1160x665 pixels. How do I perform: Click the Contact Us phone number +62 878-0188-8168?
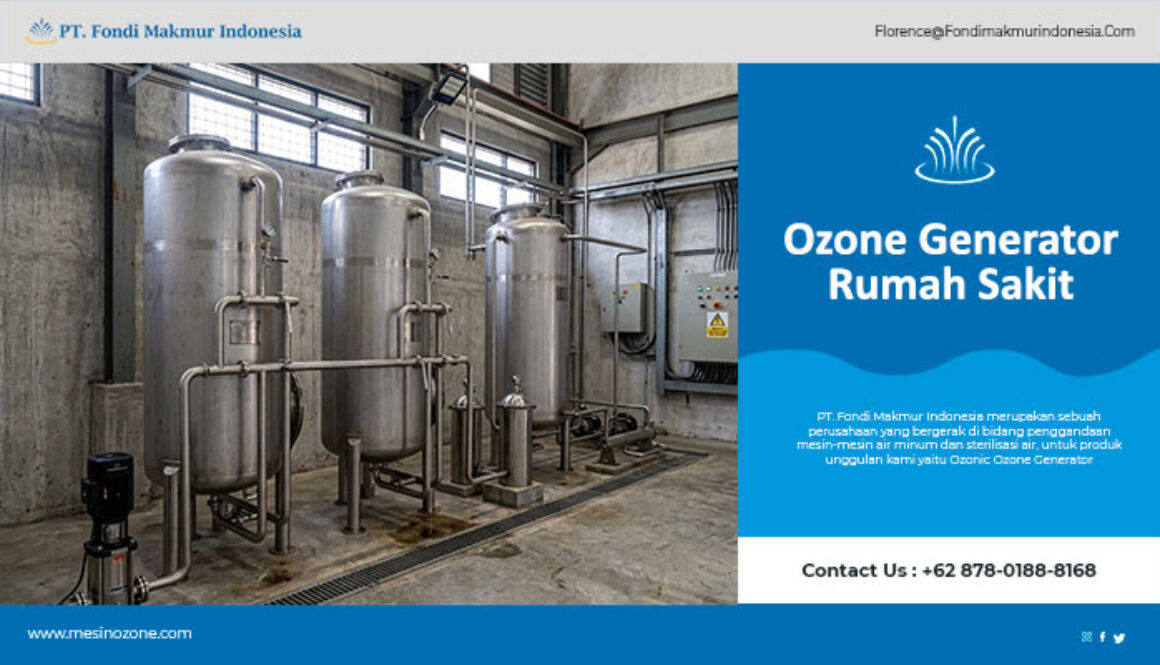pos(948,570)
